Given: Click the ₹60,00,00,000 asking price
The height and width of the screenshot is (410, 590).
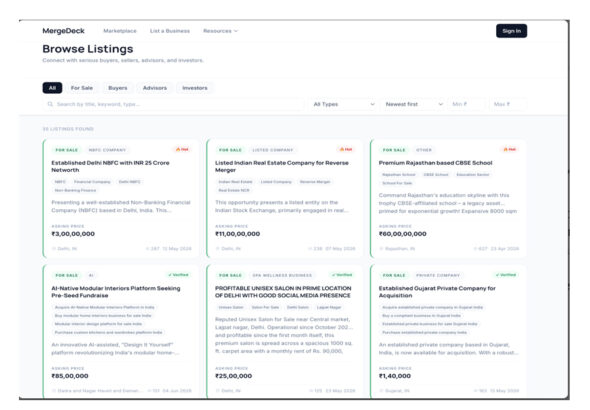Looking at the screenshot, I should point(402,234).
